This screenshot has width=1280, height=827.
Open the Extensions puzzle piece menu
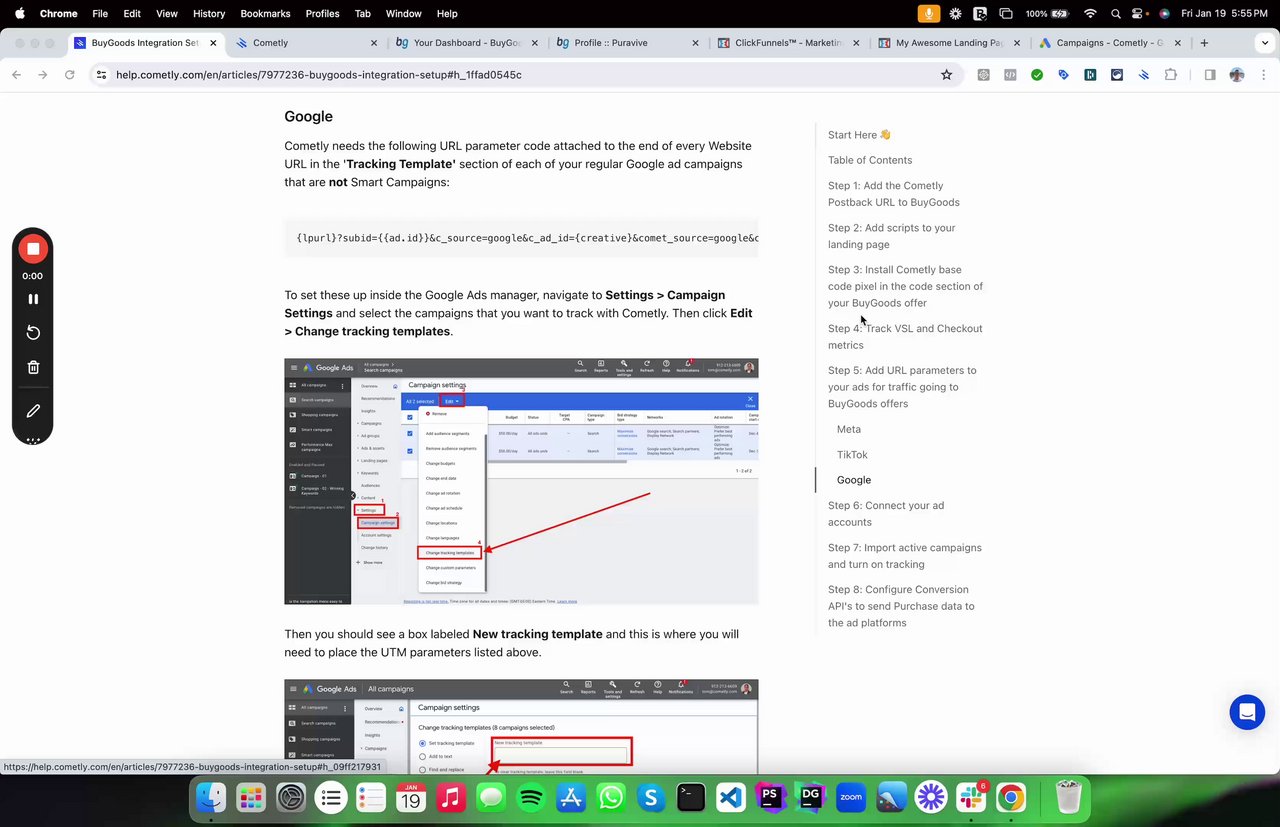[1170, 75]
